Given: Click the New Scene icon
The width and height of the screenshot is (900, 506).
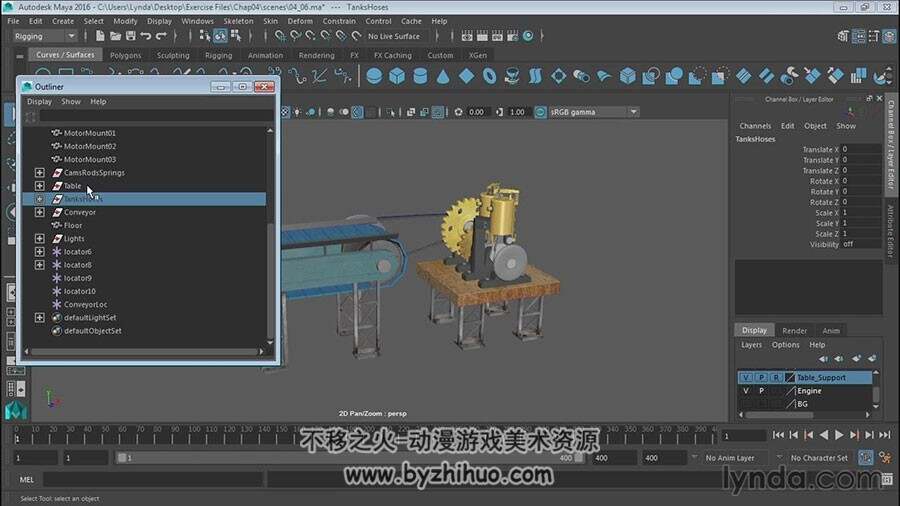Looking at the screenshot, I should (x=100, y=36).
